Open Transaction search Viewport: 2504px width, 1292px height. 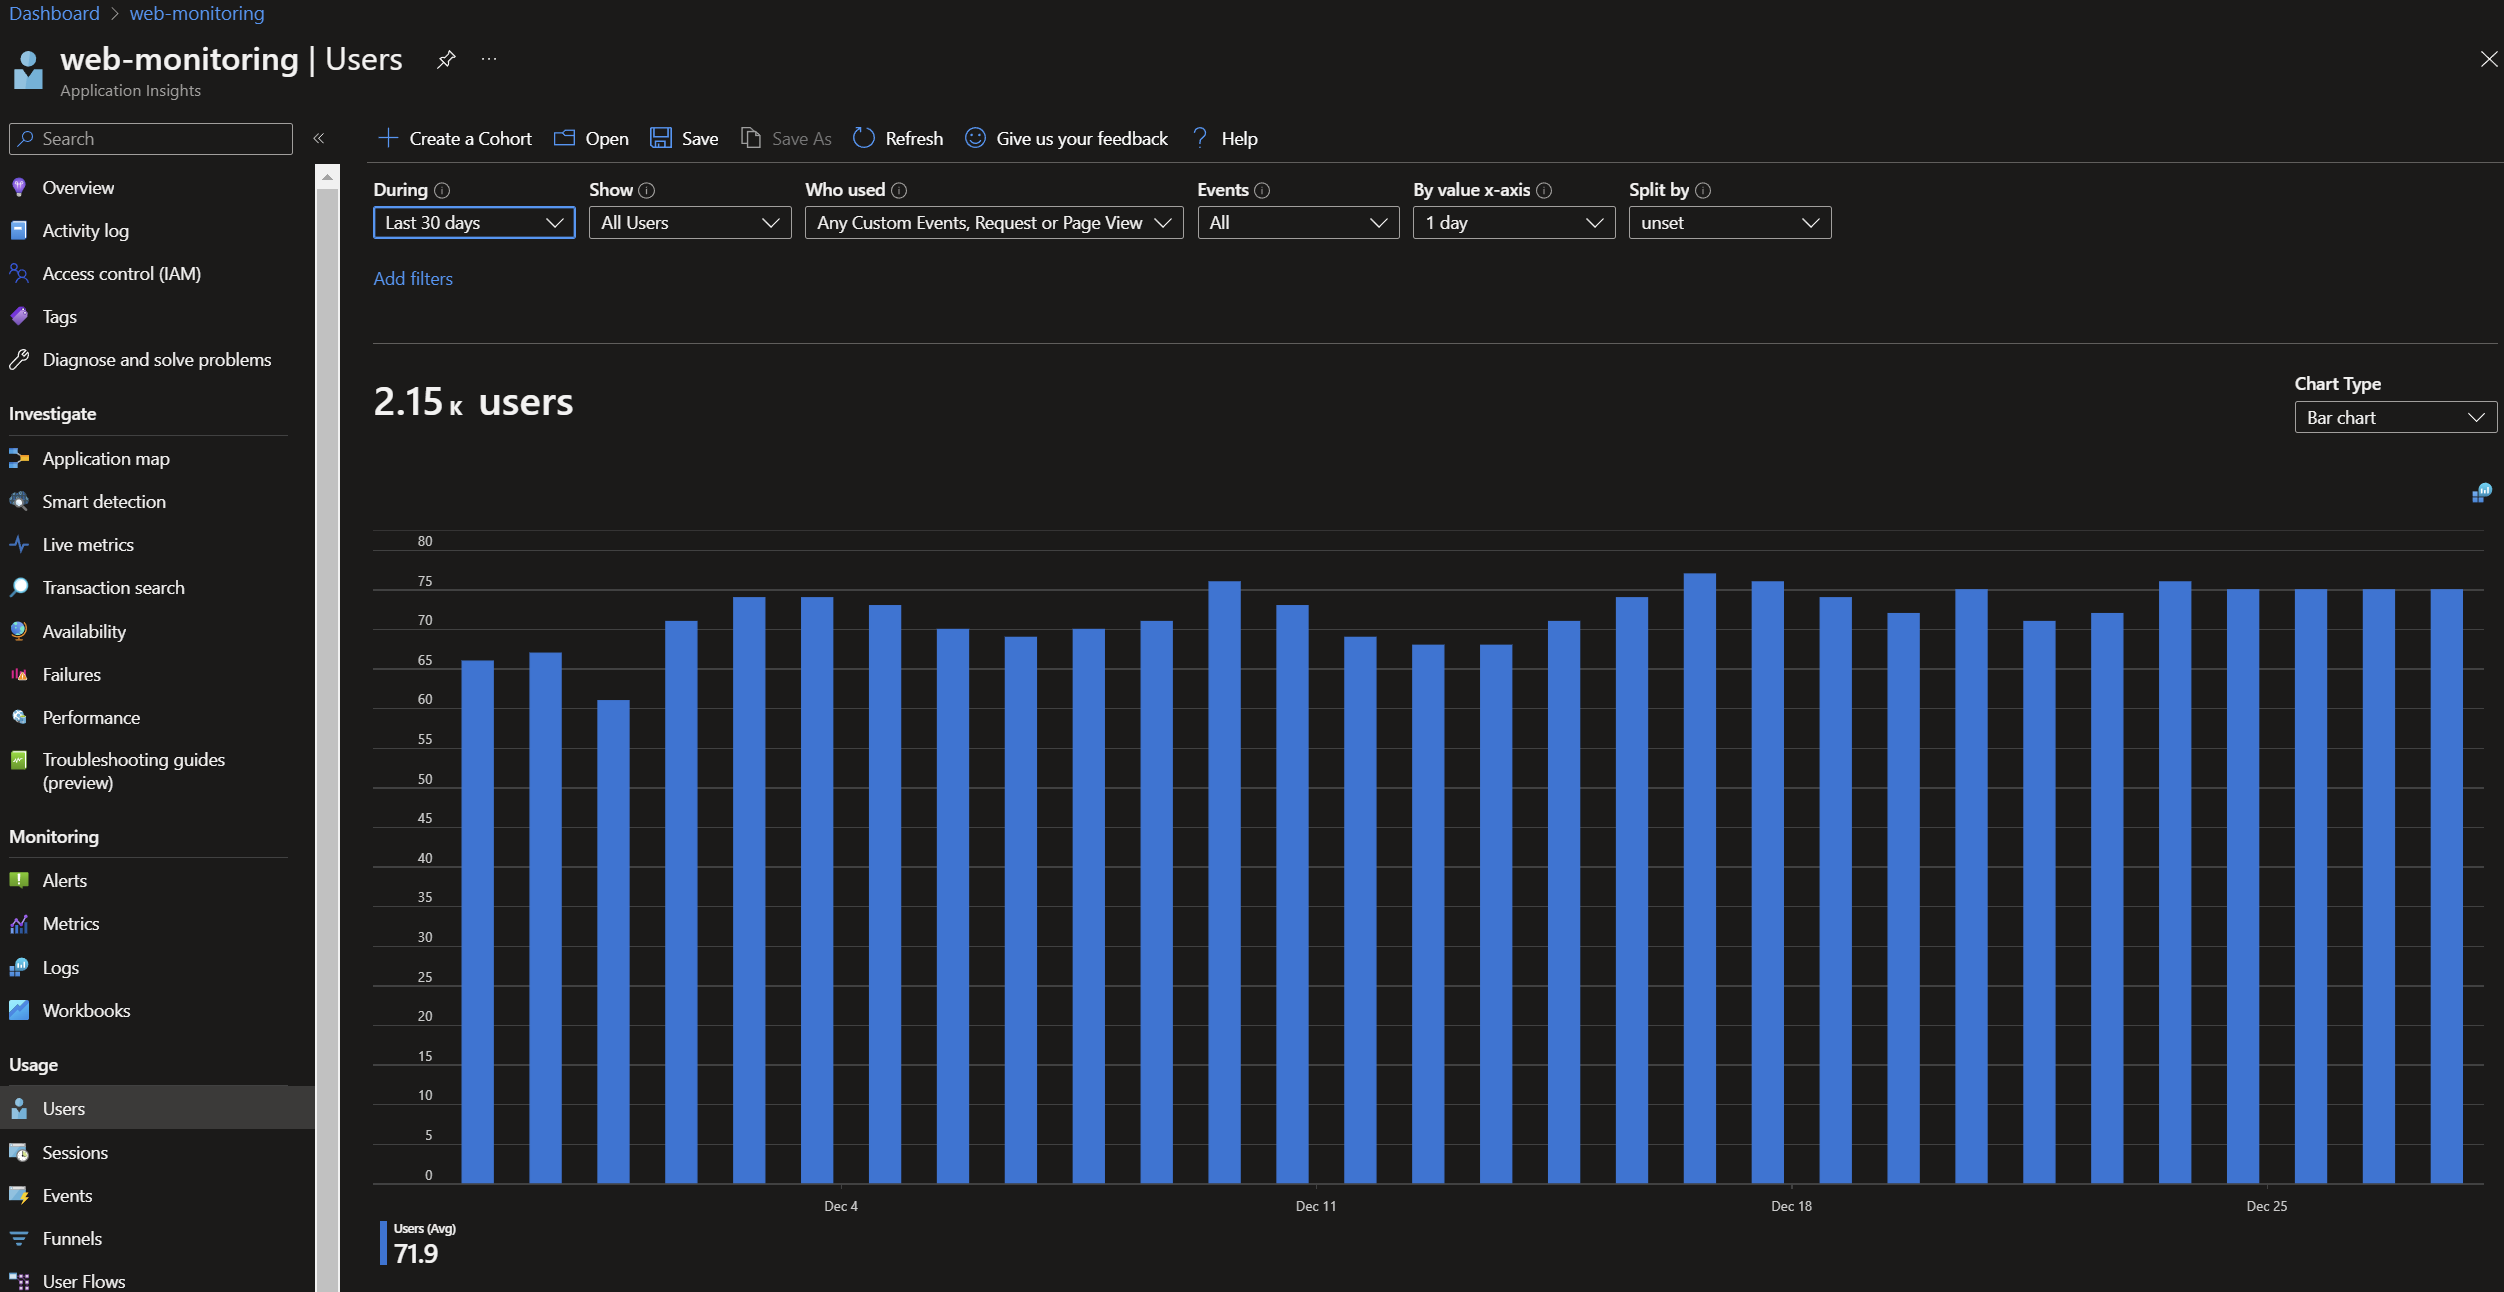[x=114, y=587]
